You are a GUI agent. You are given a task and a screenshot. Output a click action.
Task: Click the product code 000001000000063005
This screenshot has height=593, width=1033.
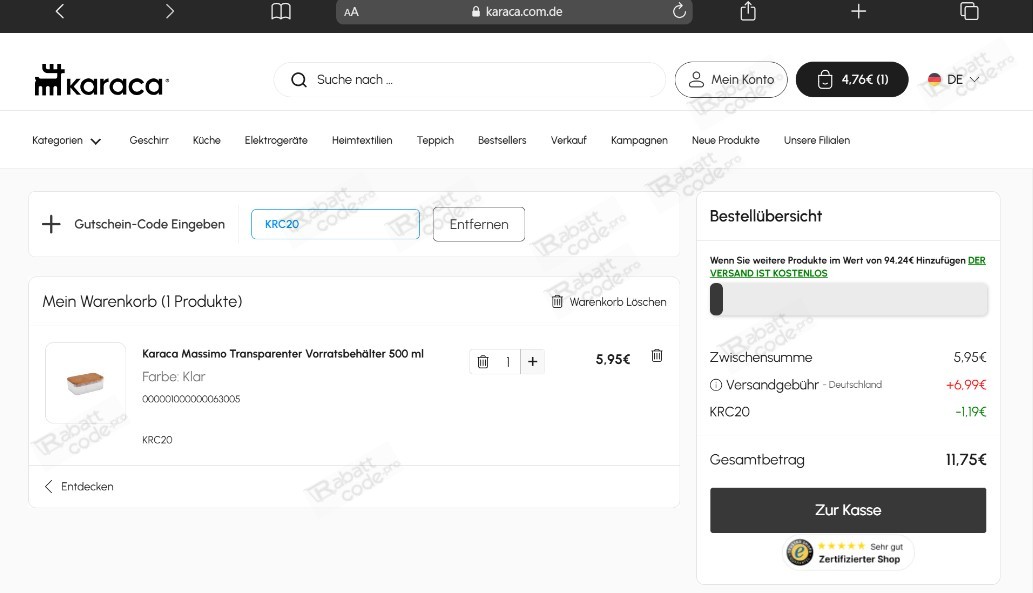(191, 399)
